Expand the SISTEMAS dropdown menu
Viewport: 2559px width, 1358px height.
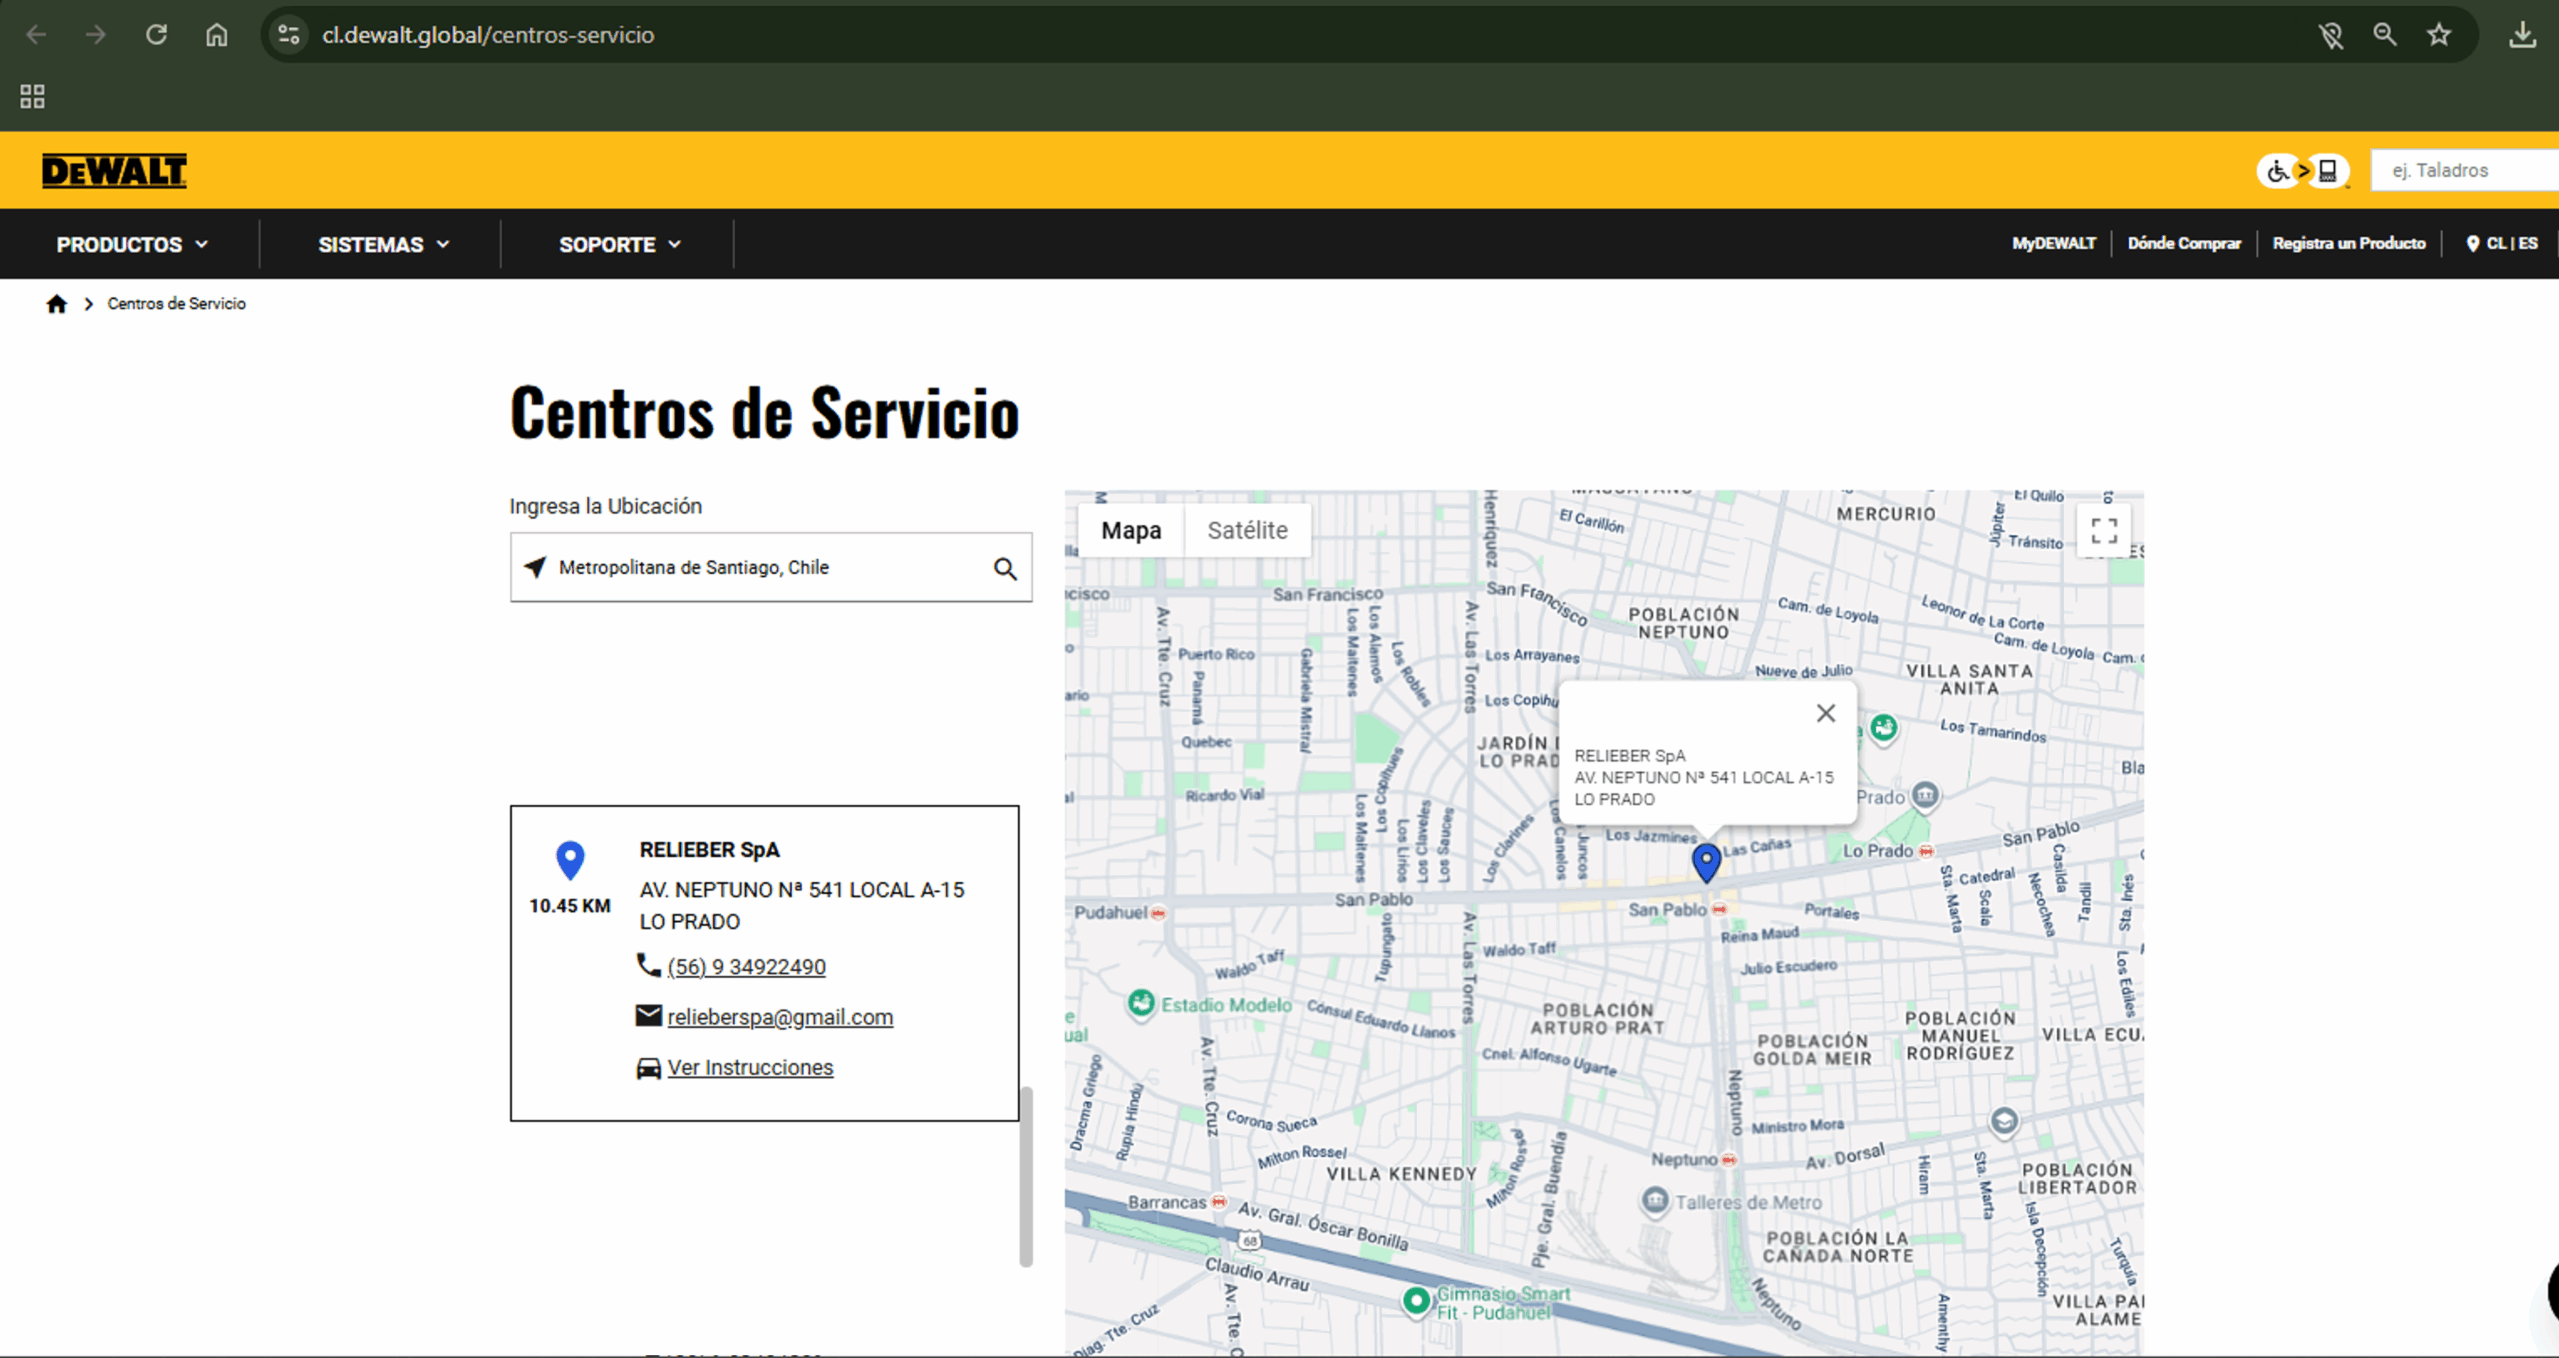pyautogui.click(x=383, y=245)
